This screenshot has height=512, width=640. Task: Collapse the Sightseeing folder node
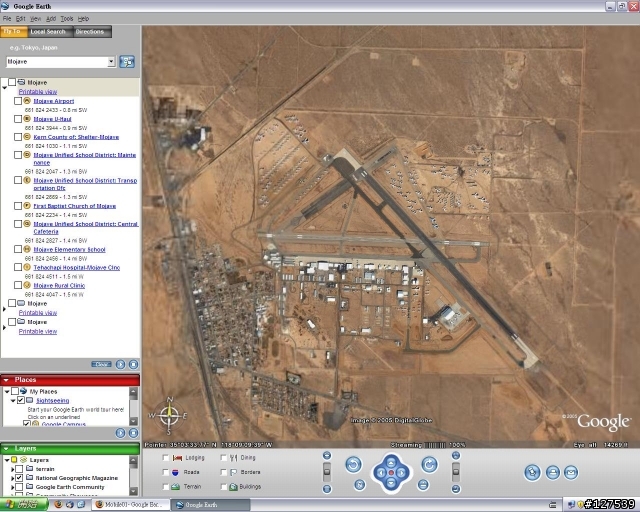tap(13, 401)
